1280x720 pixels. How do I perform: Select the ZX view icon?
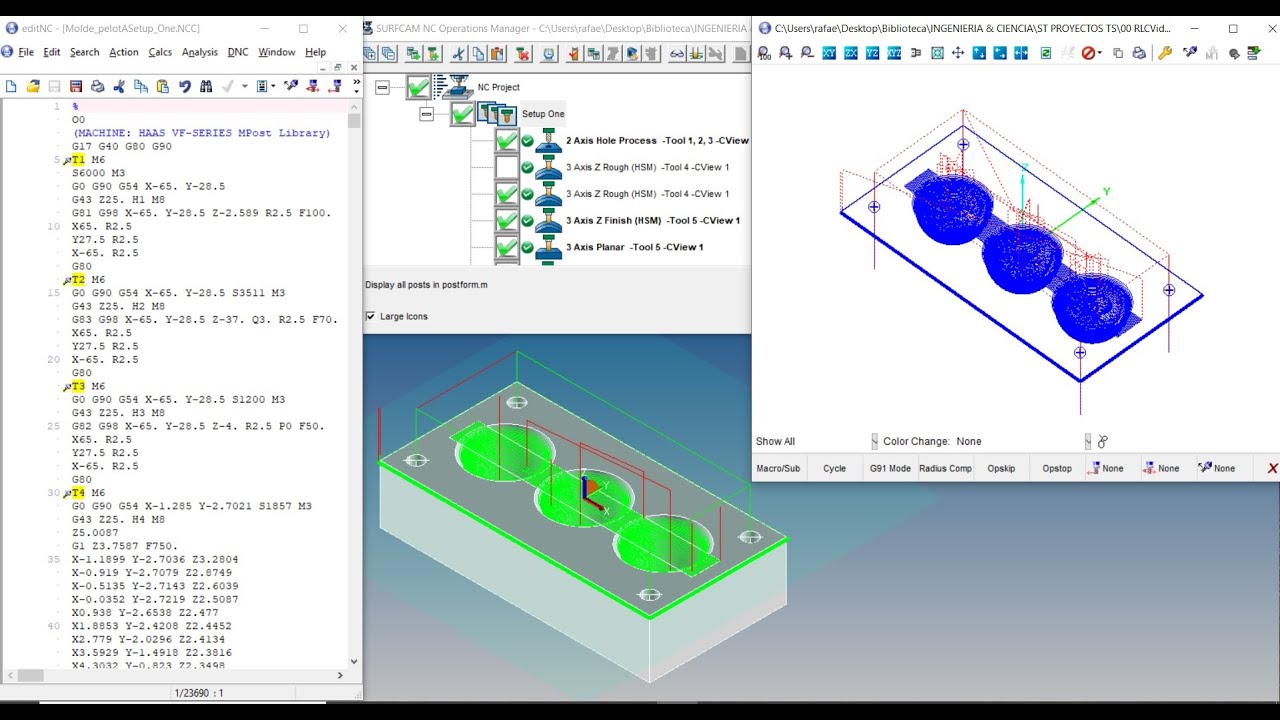(851, 54)
